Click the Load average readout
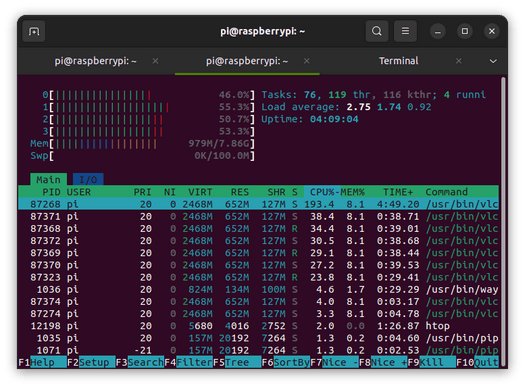The height and width of the screenshot is (388, 525). point(346,107)
